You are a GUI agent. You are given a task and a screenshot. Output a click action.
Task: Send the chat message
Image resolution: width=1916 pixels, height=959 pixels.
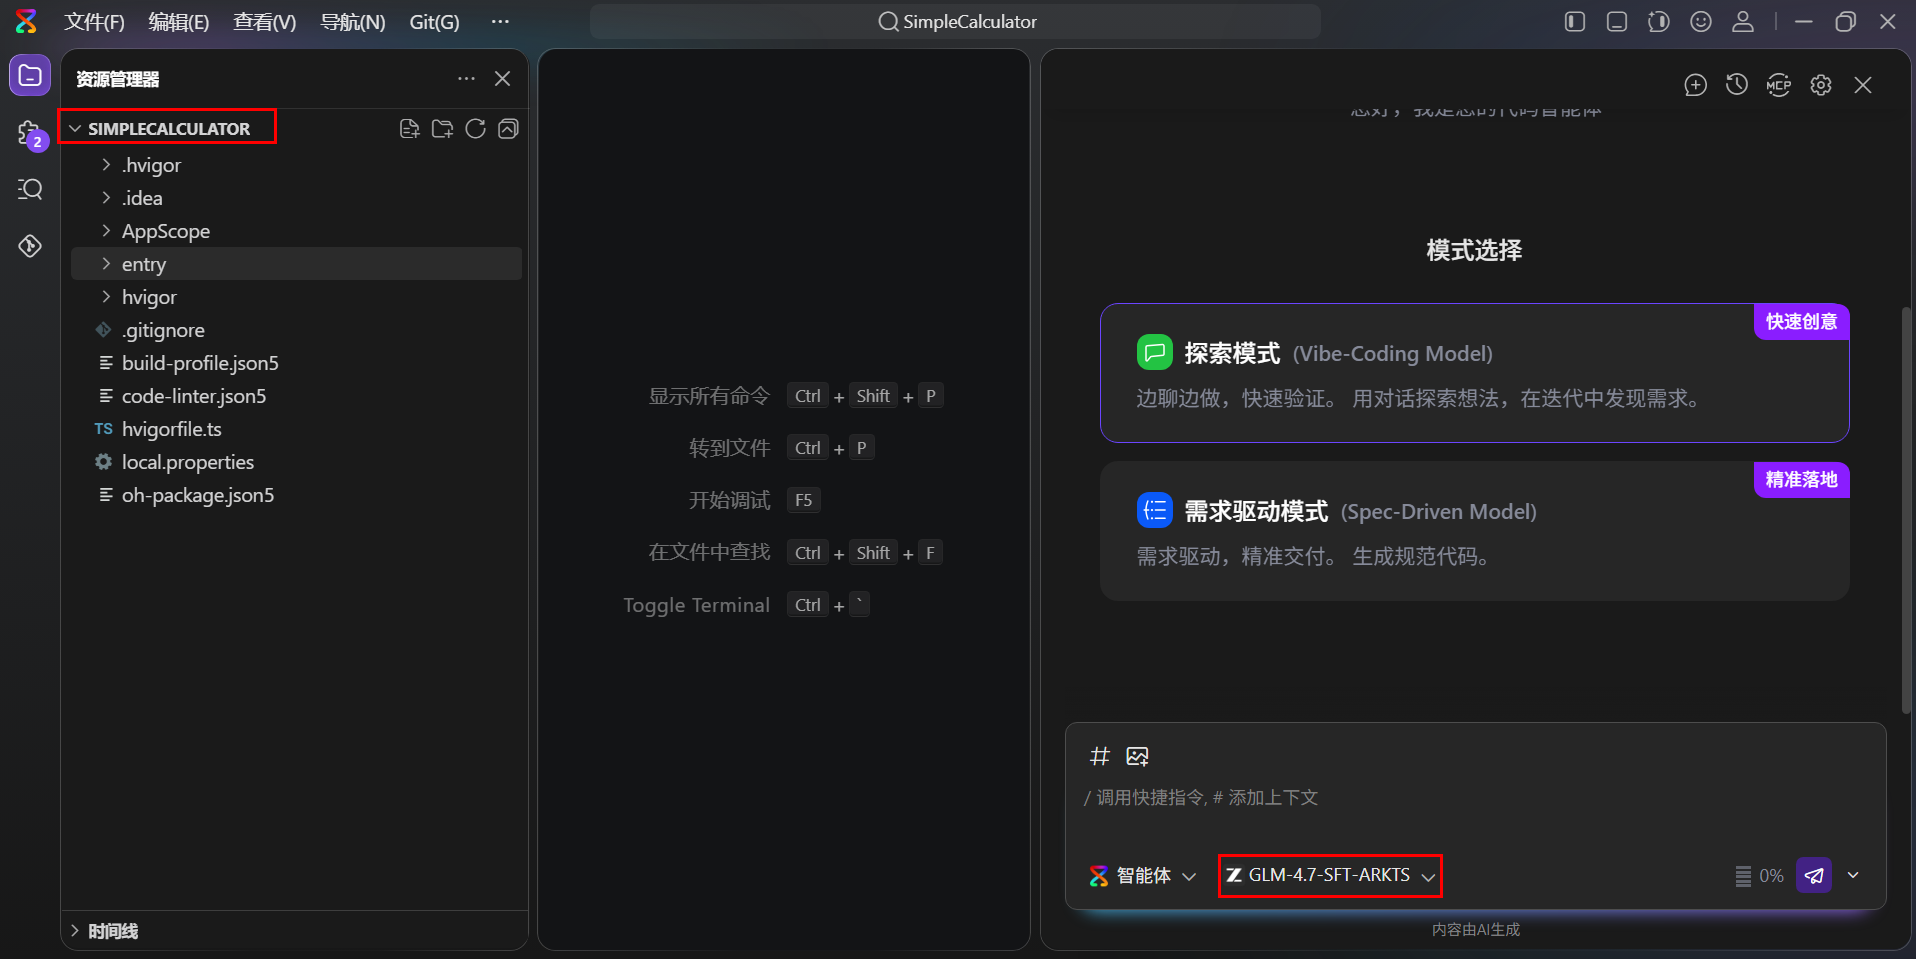(1814, 875)
